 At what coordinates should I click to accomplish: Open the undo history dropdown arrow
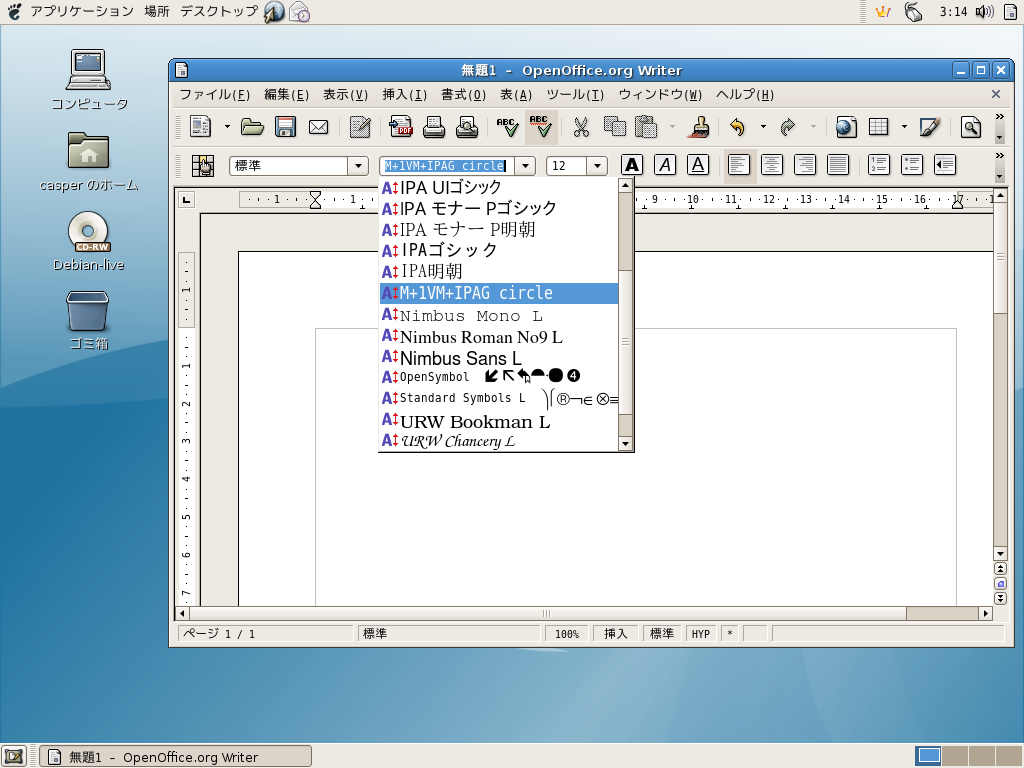pos(763,127)
